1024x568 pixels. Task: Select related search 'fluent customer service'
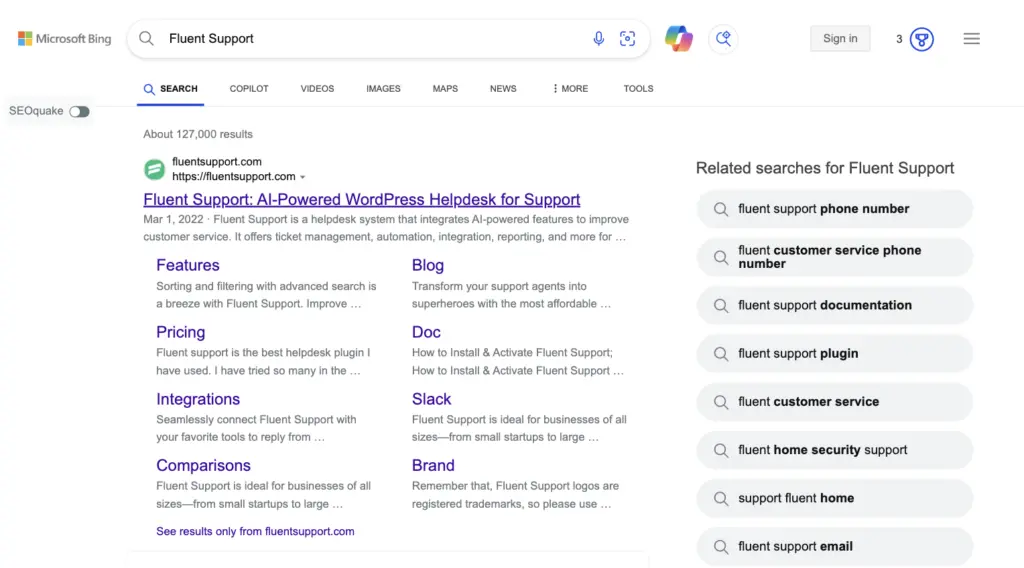pos(835,402)
